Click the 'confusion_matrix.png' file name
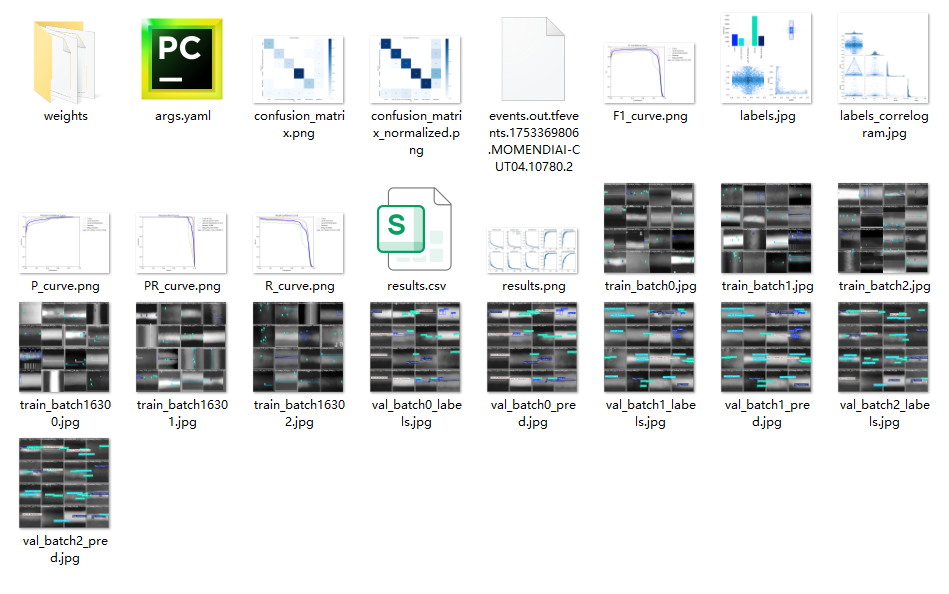Image resolution: width=949 pixels, height=594 pixels. click(x=299, y=124)
